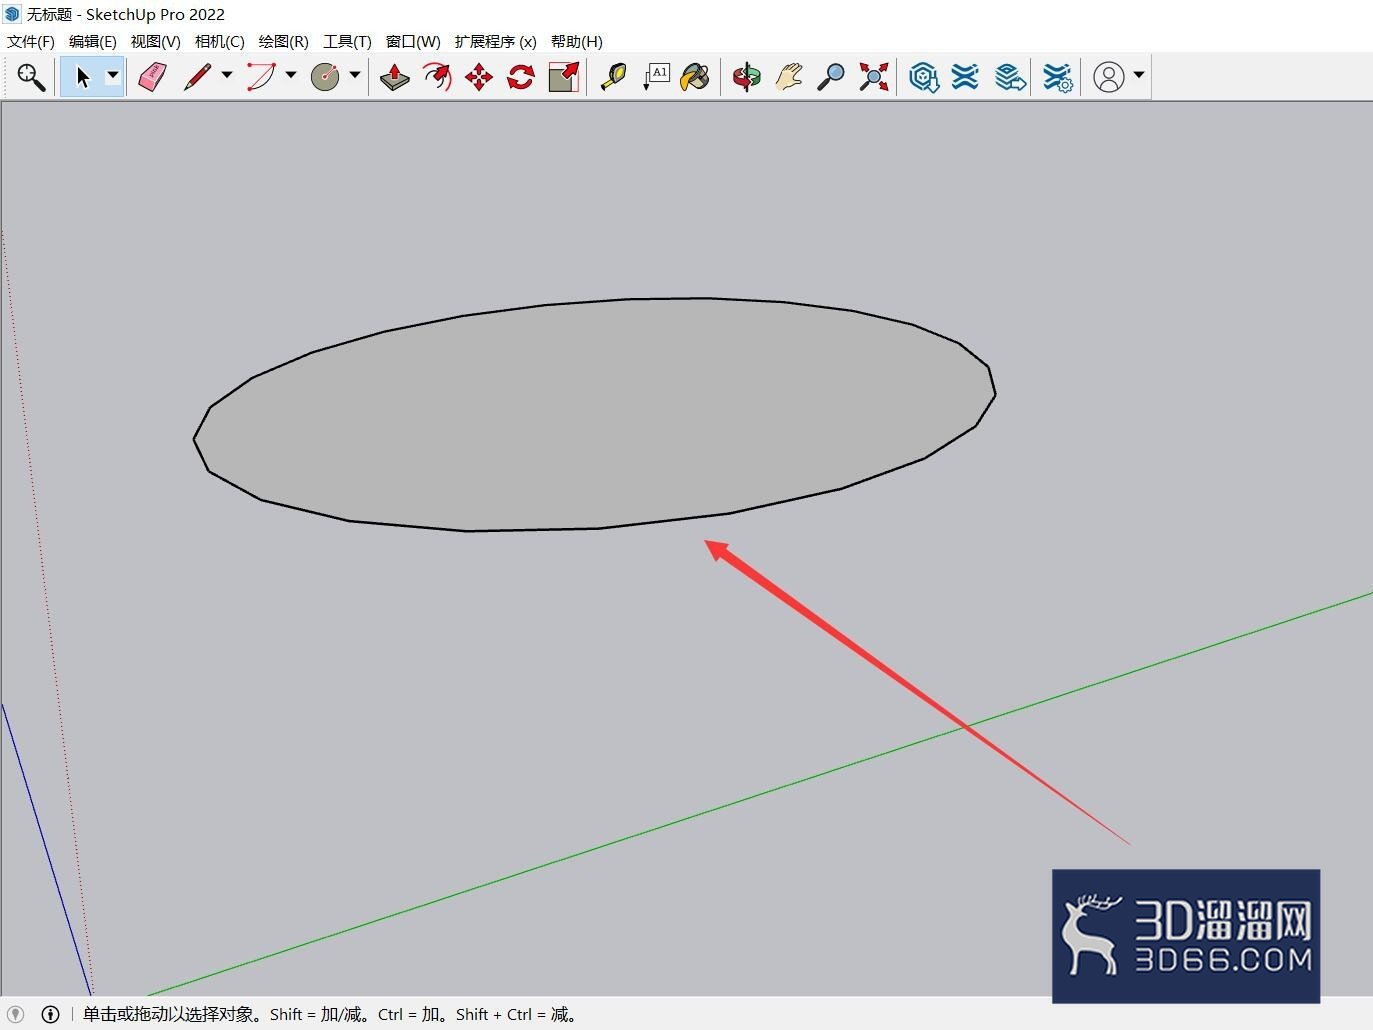Click the status bar info icon

coord(50,1014)
